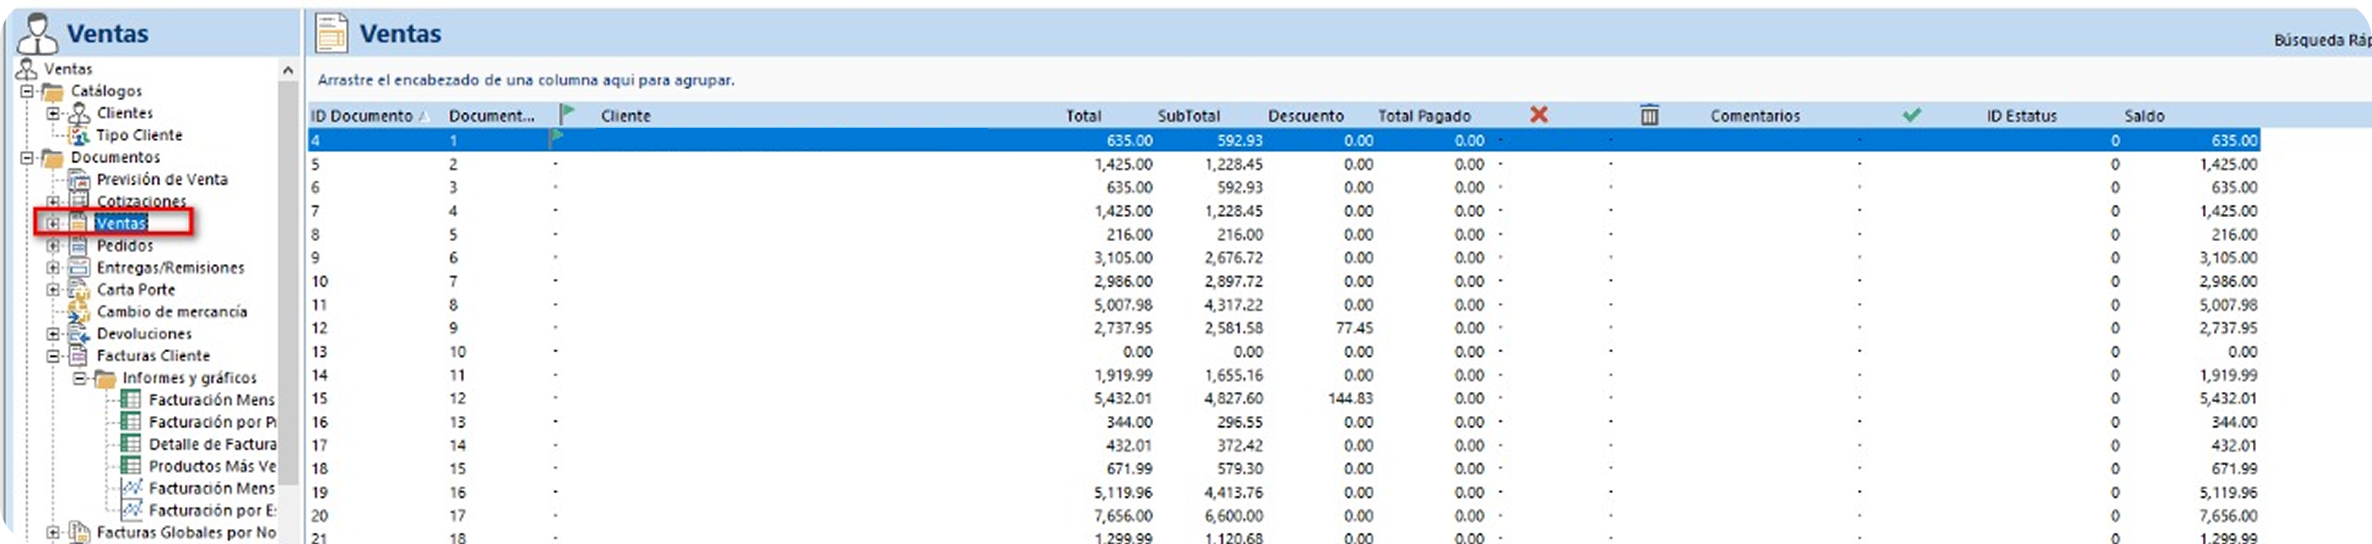This screenshot has width=2372, height=544.
Task: Select row with total 3,105.00
Action: coord(1283,258)
